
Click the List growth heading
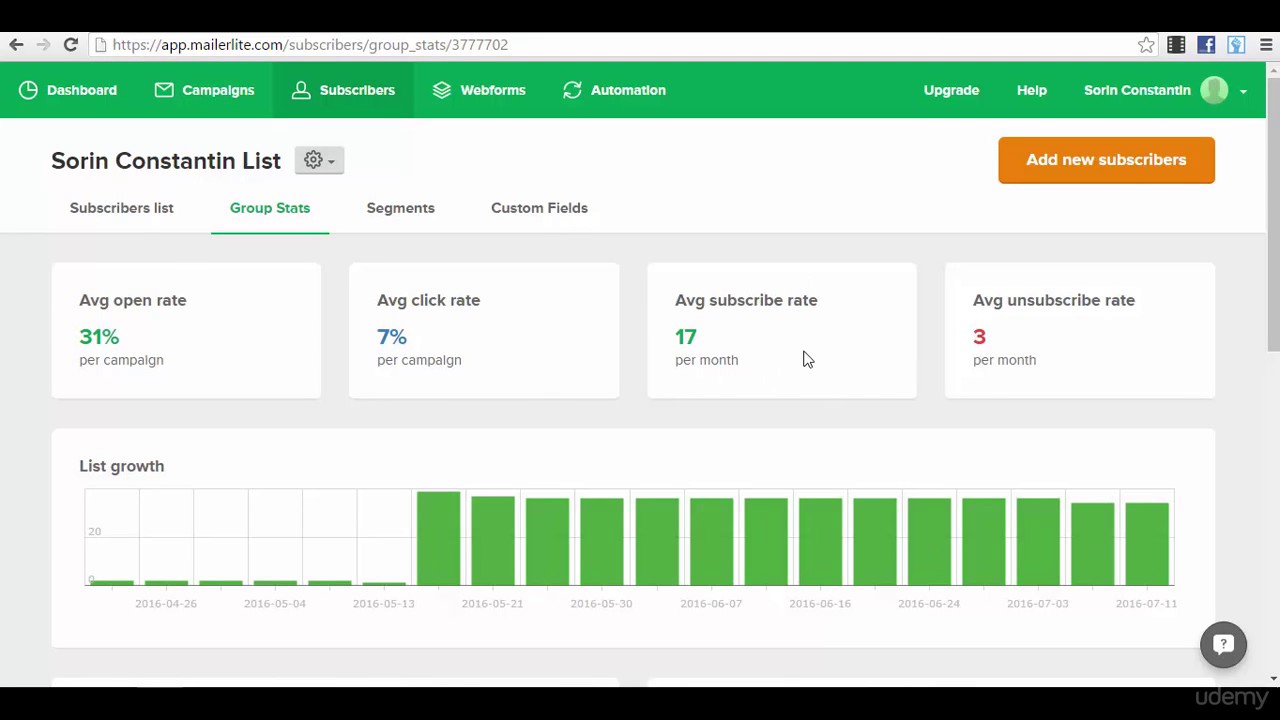(x=122, y=466)
